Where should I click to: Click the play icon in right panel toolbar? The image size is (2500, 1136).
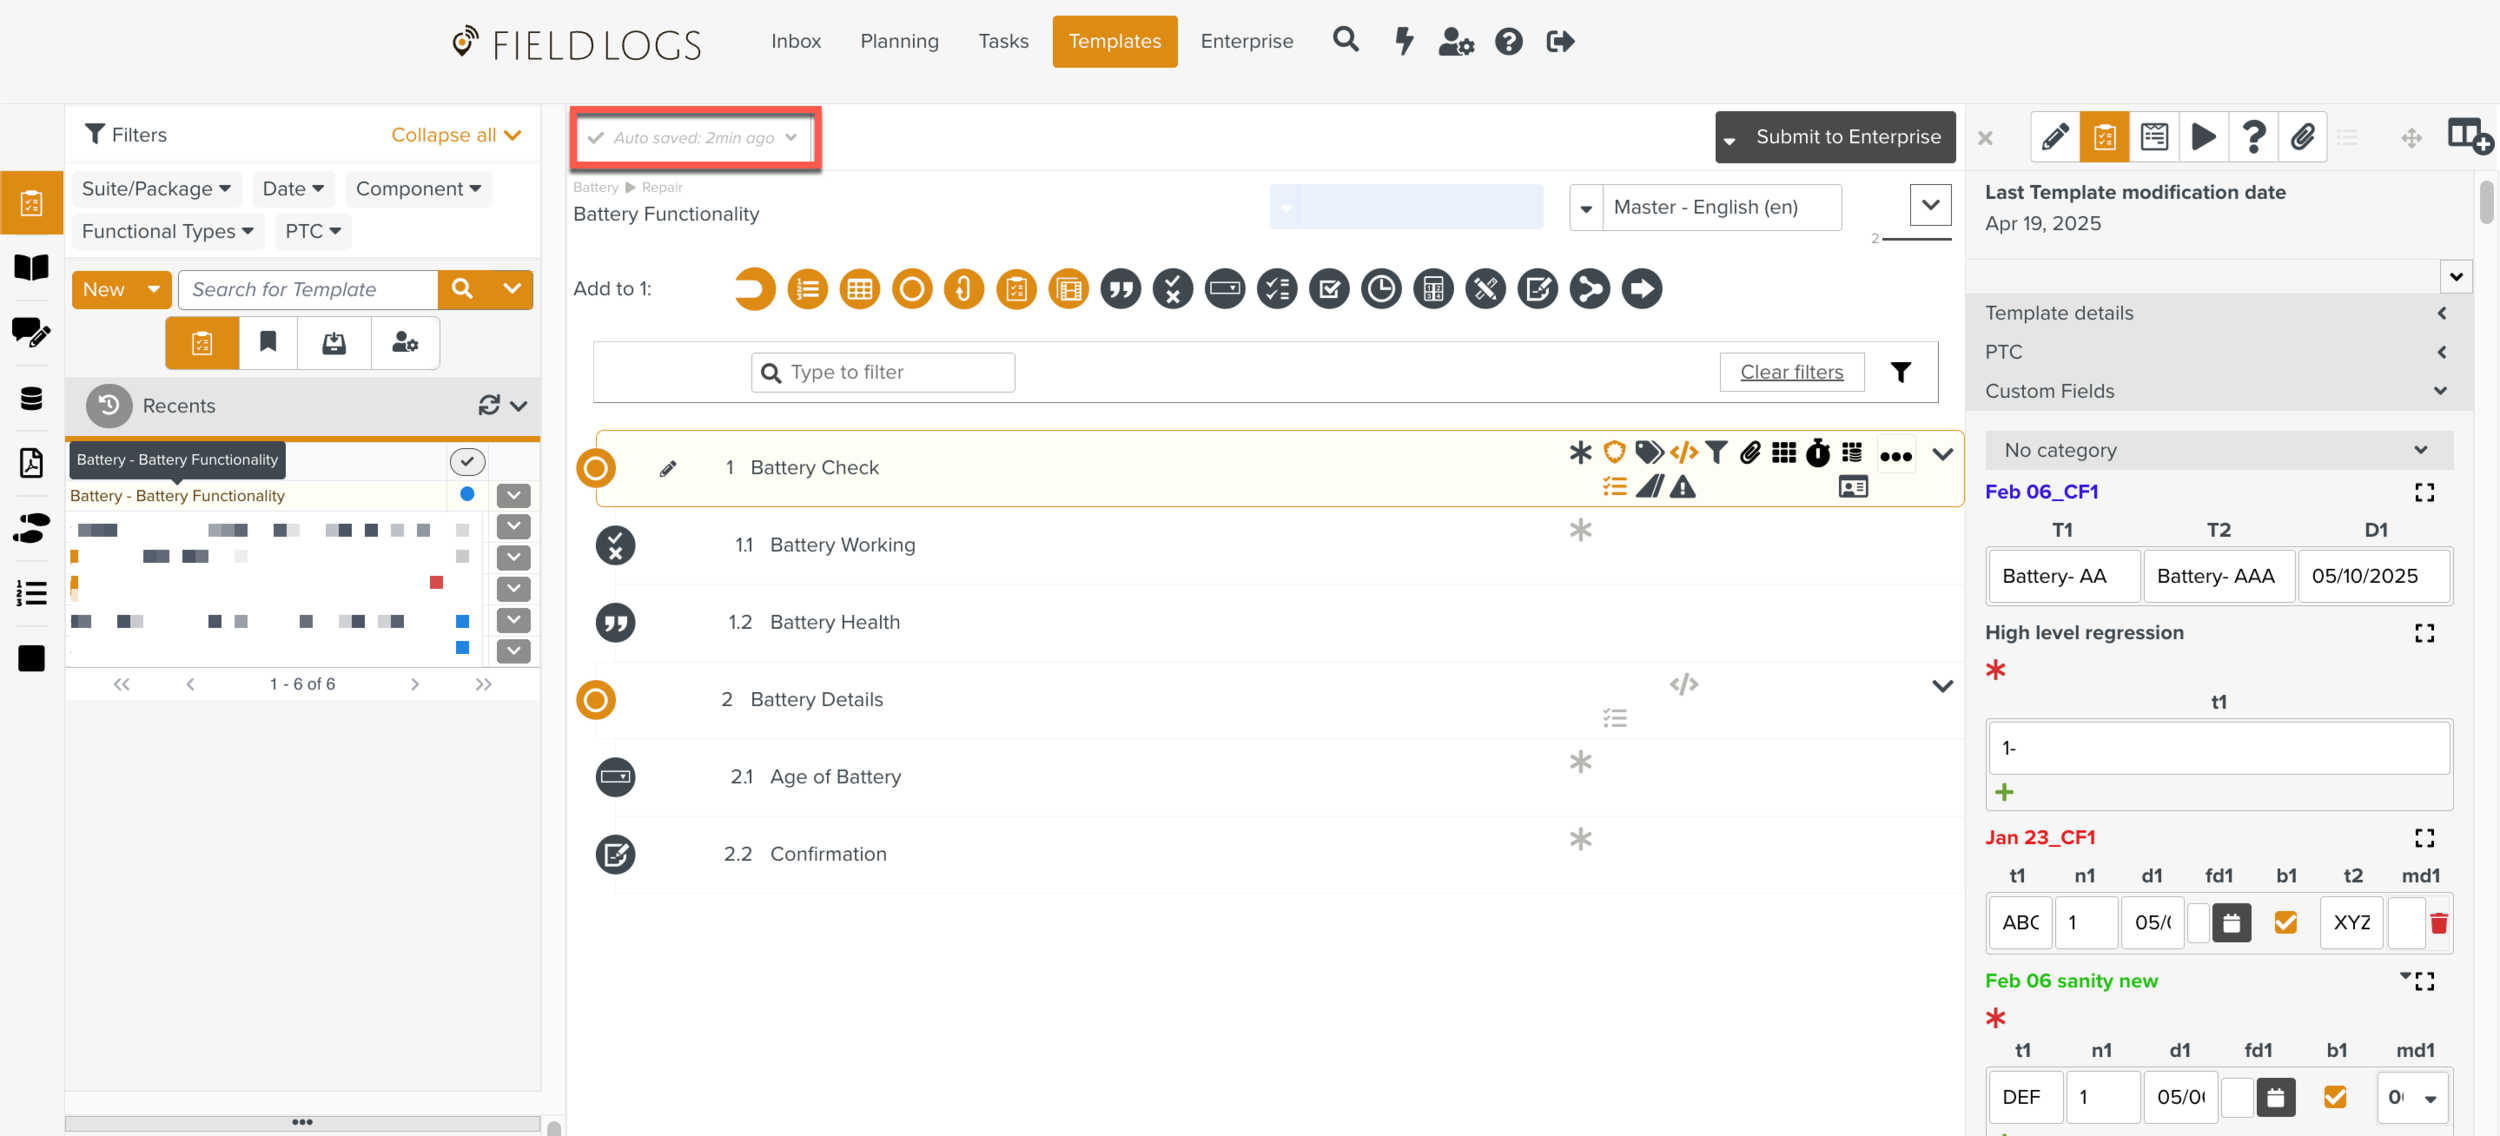(x=2203, y=137)
